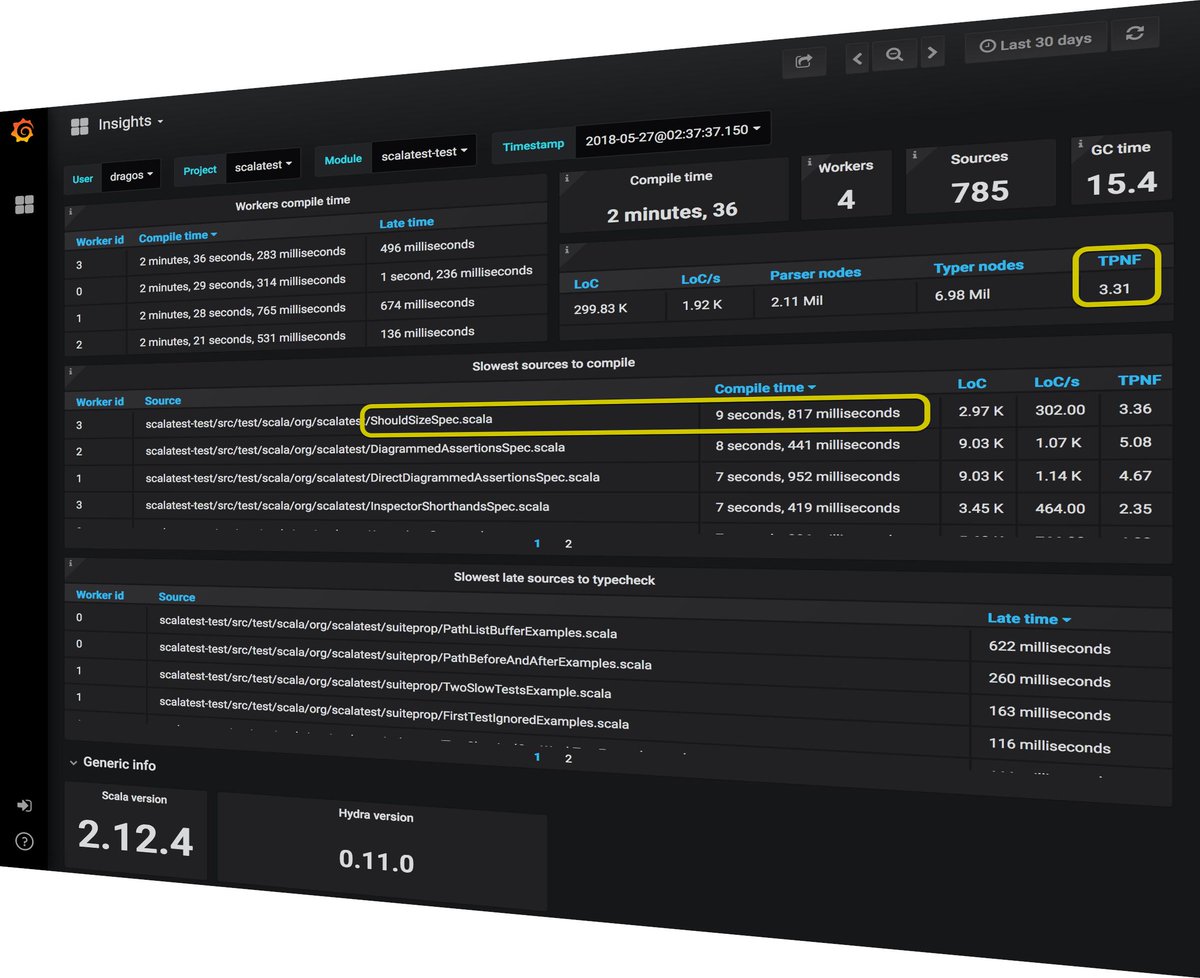Click the Sources 785 stat panel

[980, 177]
